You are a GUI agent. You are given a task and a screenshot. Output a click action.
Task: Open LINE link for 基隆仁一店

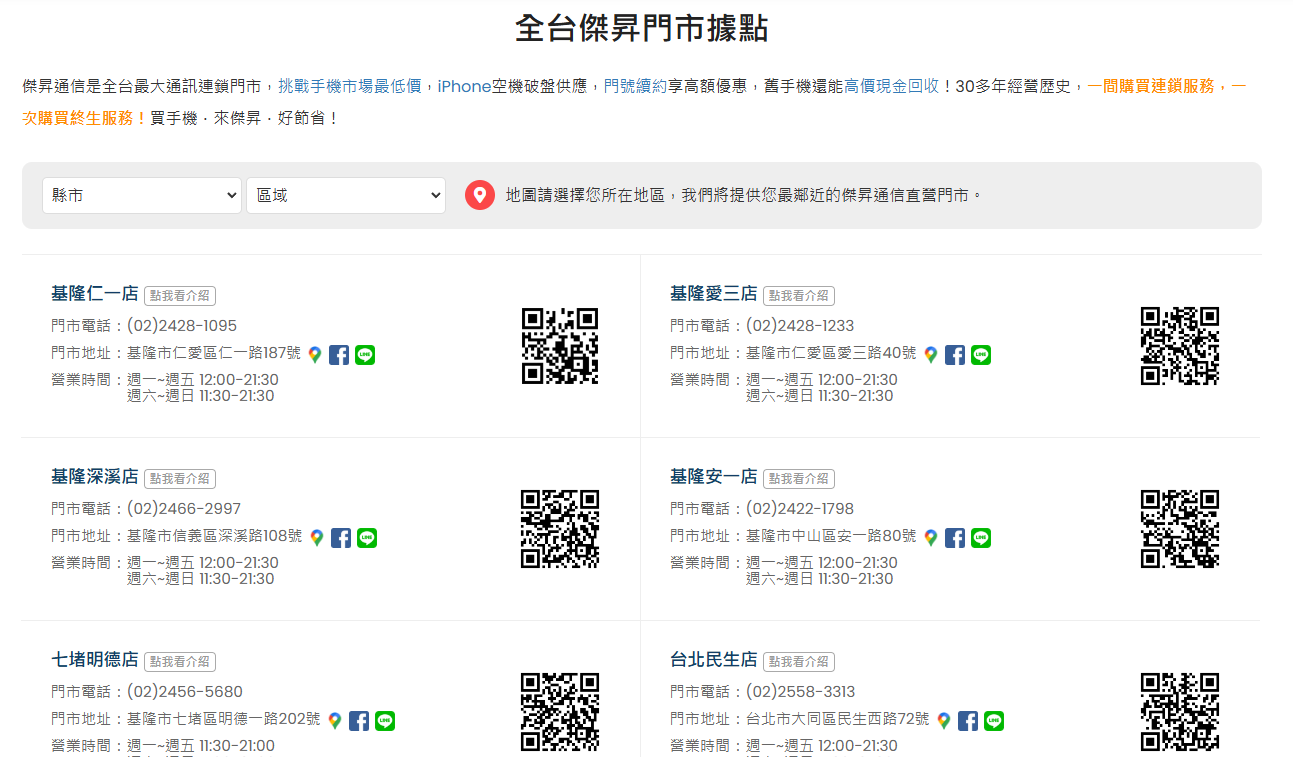[x=365, y=354]
